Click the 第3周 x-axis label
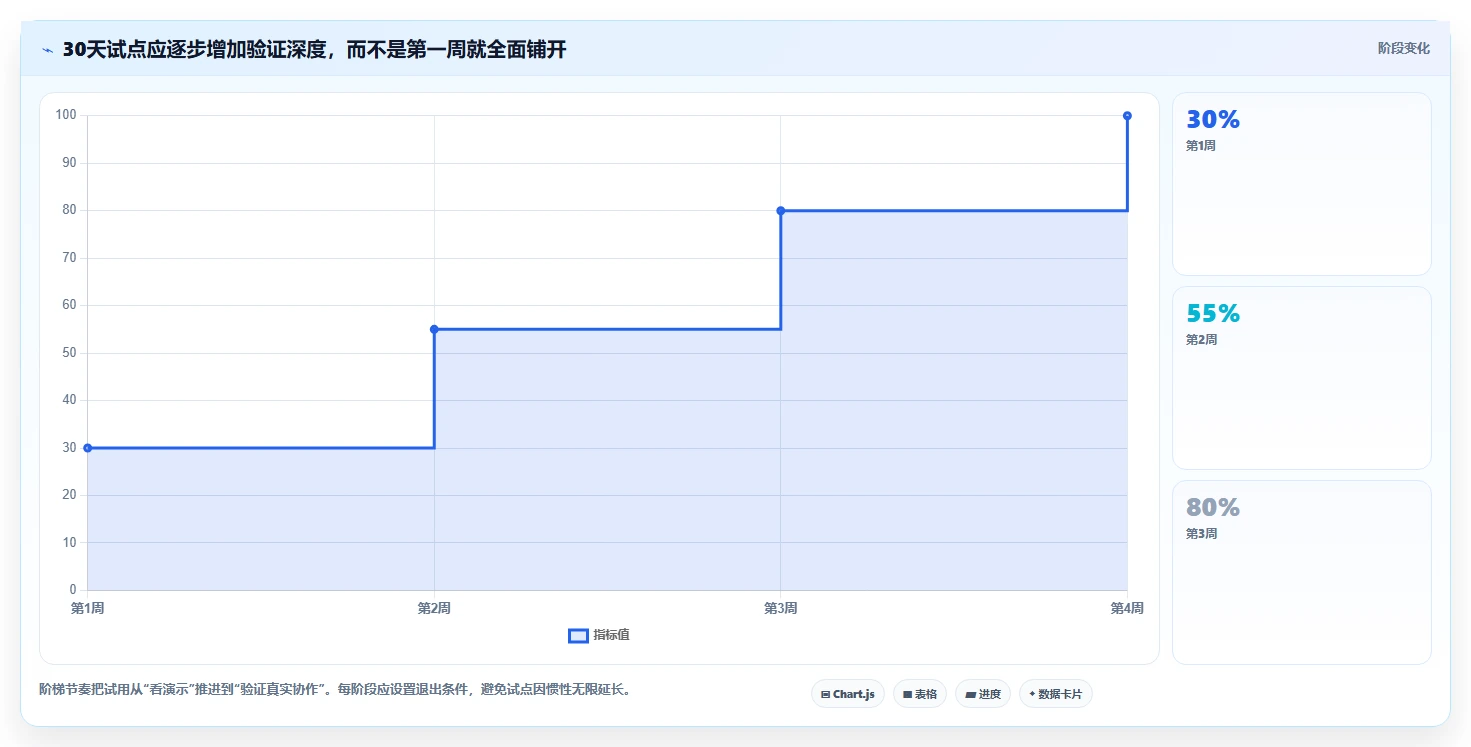 [x=781, y=608]
